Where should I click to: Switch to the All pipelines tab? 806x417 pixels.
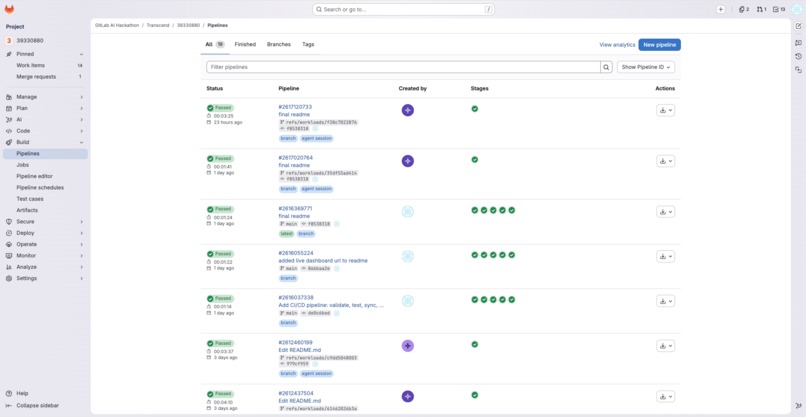pos(214,44)
